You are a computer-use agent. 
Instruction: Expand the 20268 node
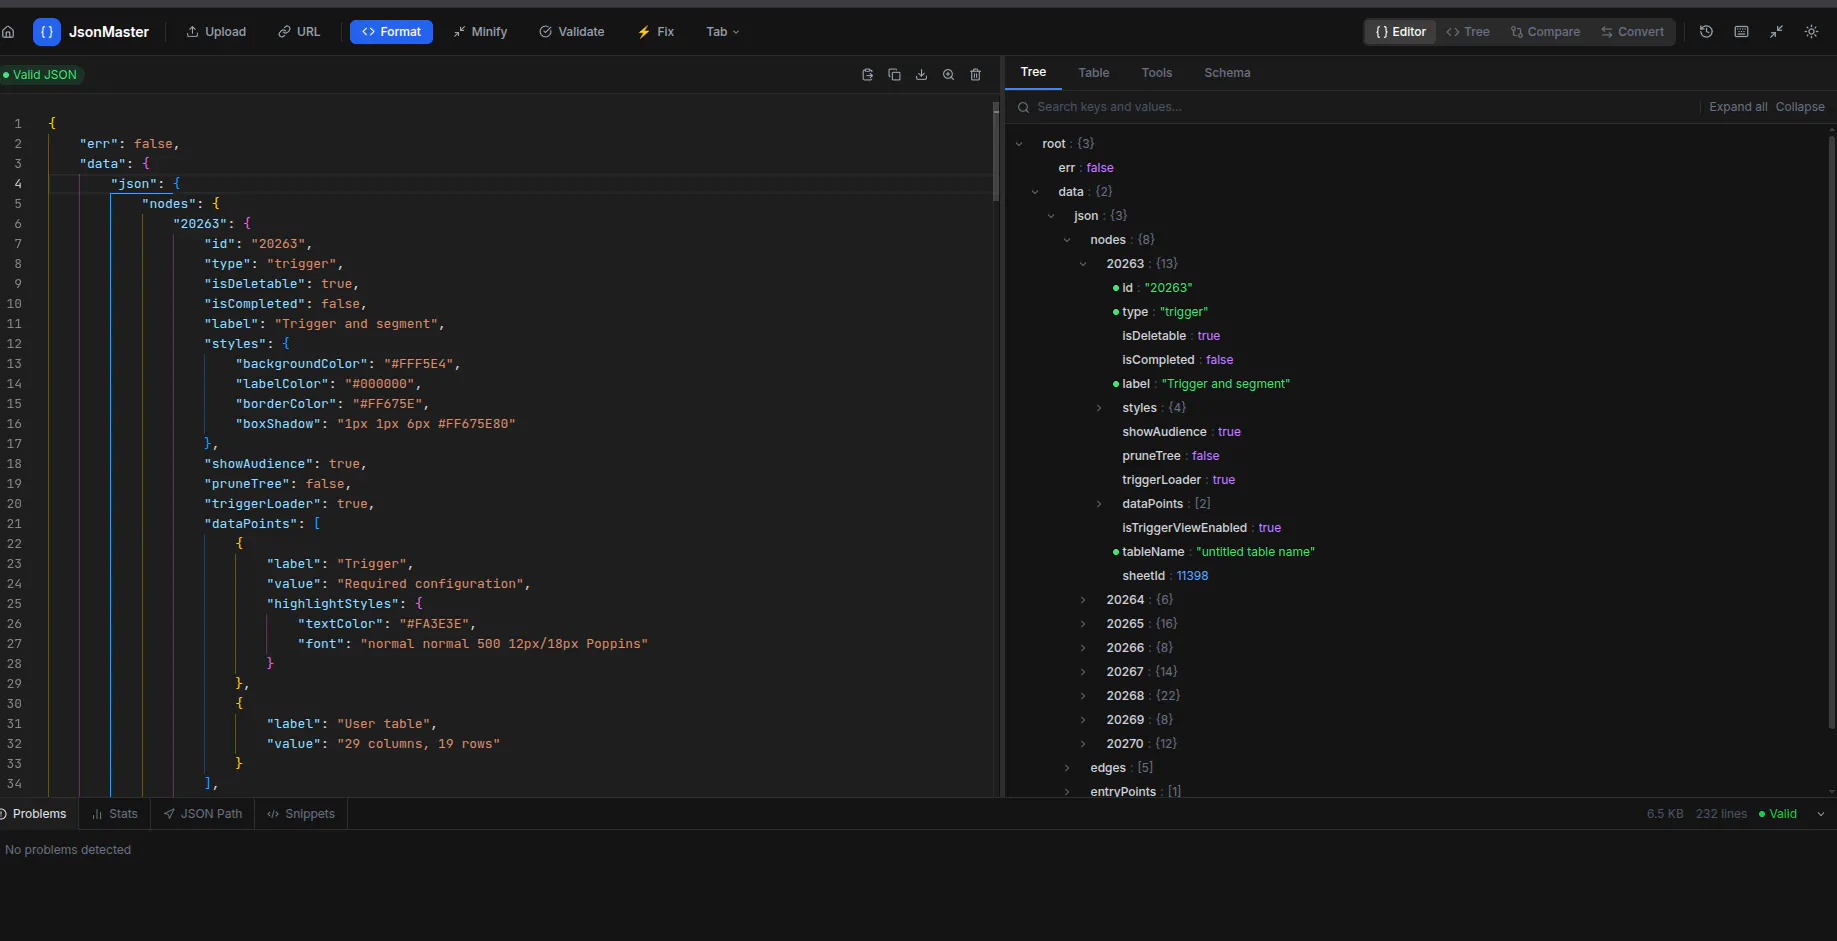[1083, 696]
